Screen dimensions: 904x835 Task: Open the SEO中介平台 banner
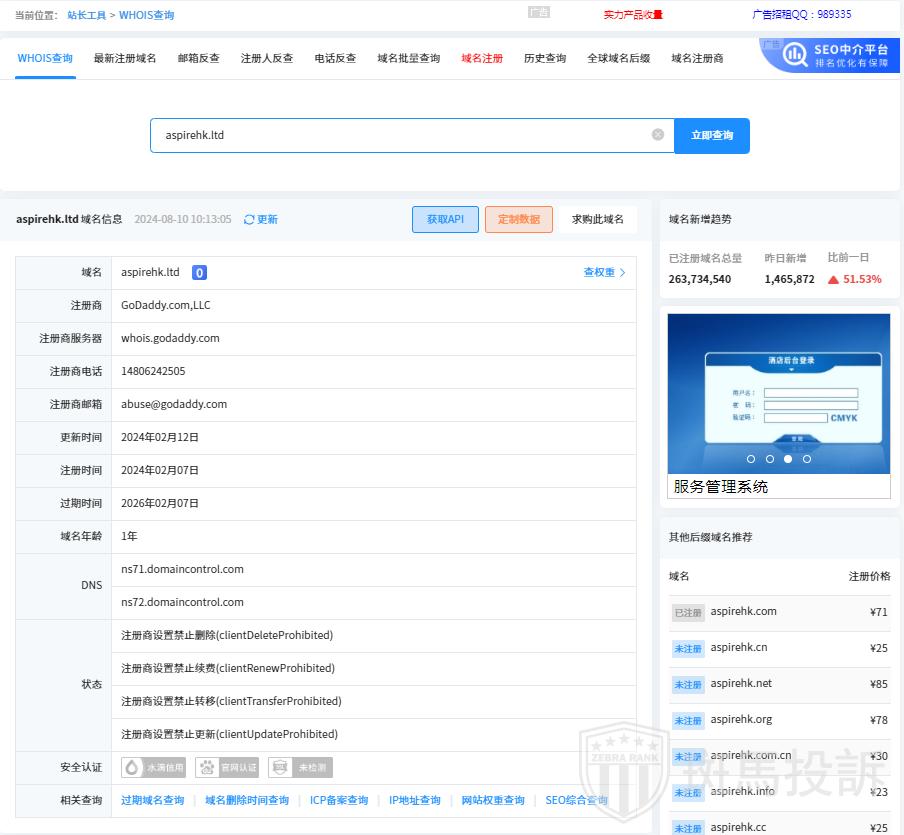pos(829,55)
